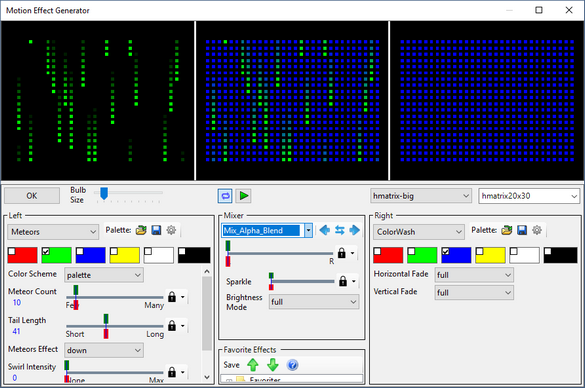Toggle the loop playback button
This screenshot has width=585, height=388.
pyautogui.click(x=225, y=196)
